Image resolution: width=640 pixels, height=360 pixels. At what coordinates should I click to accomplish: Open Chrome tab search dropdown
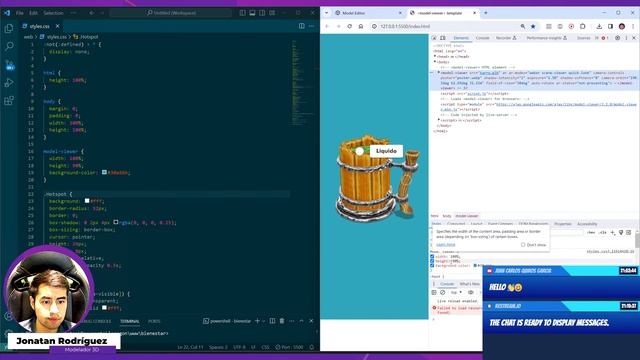327,13
